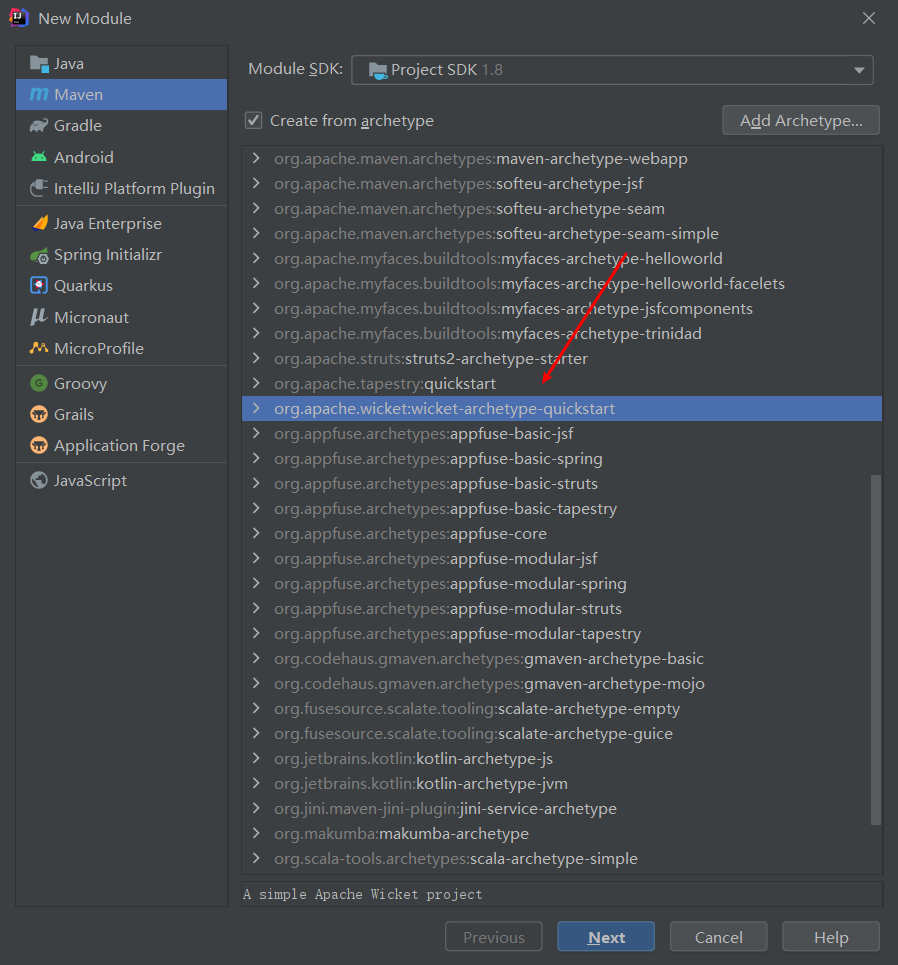The height and width of the screenshot is (965, 898).
Task: Select Gradle module type
Action: tap(121, 126)
